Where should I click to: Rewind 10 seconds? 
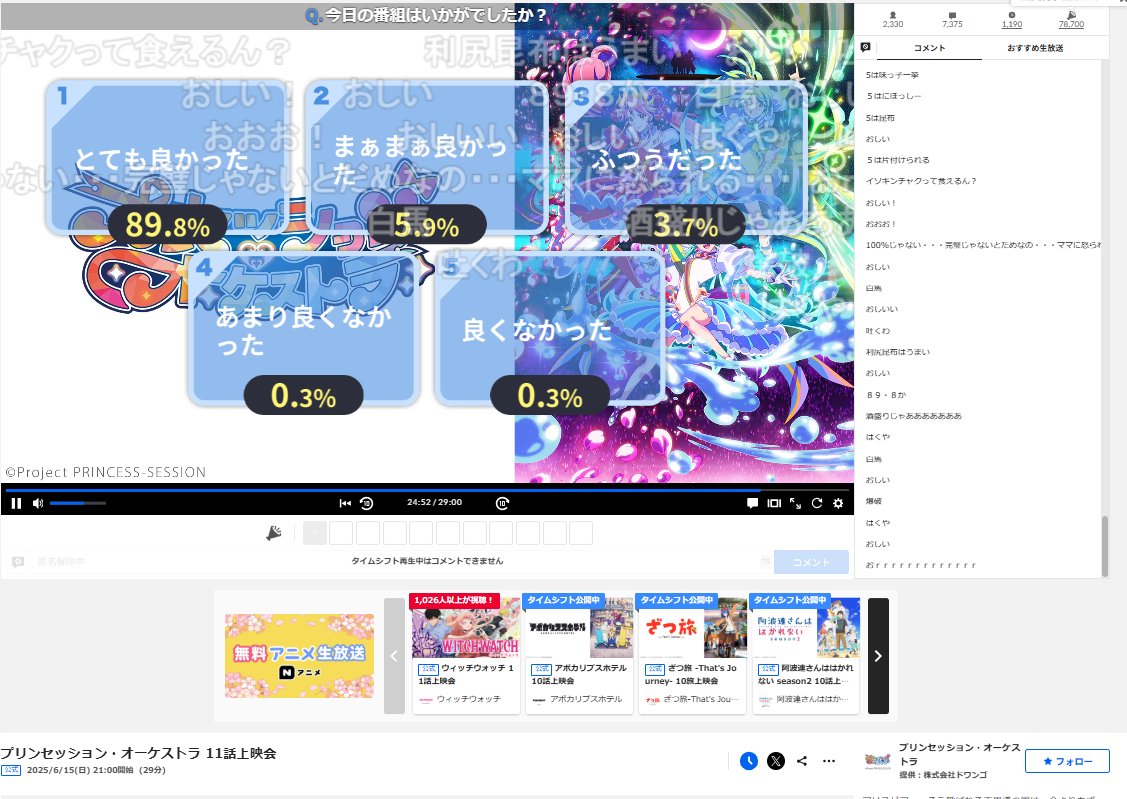click(367, 503)
